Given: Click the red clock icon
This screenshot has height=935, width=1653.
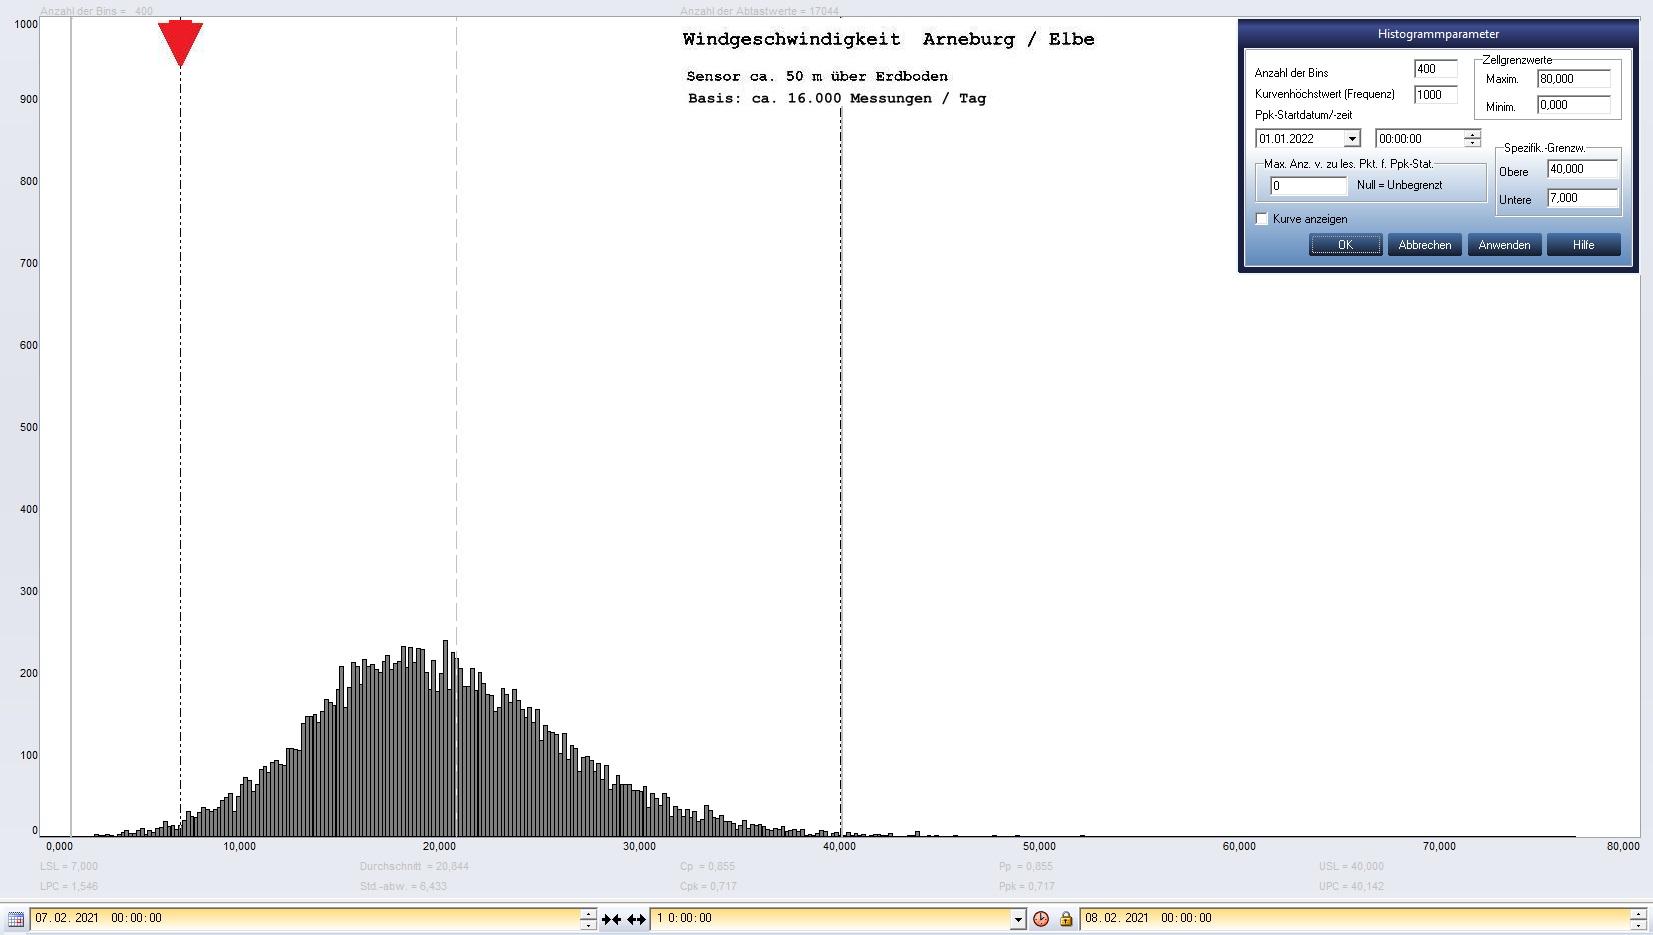Looking at the screenshot, I should tap(1041, 919).
